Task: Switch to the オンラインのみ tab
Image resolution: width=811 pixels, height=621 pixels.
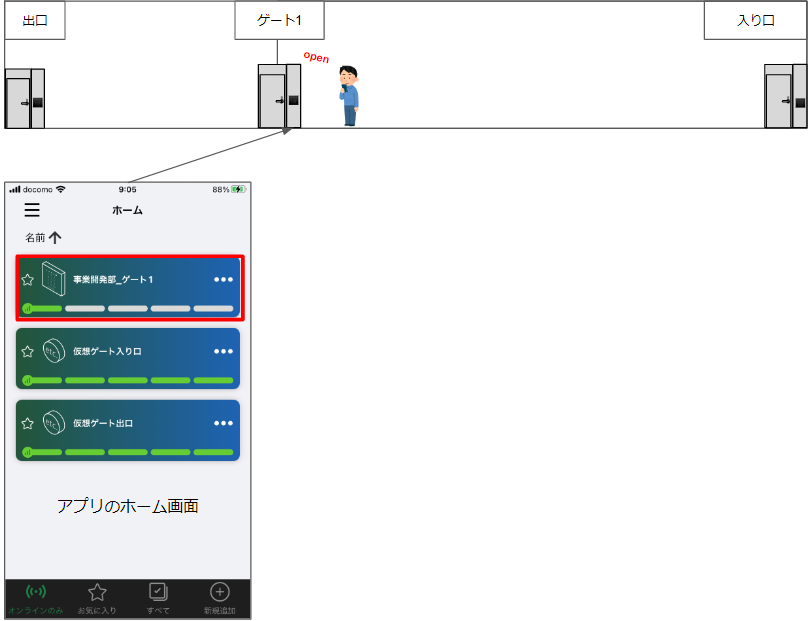Action: click(x=36, y=599)
